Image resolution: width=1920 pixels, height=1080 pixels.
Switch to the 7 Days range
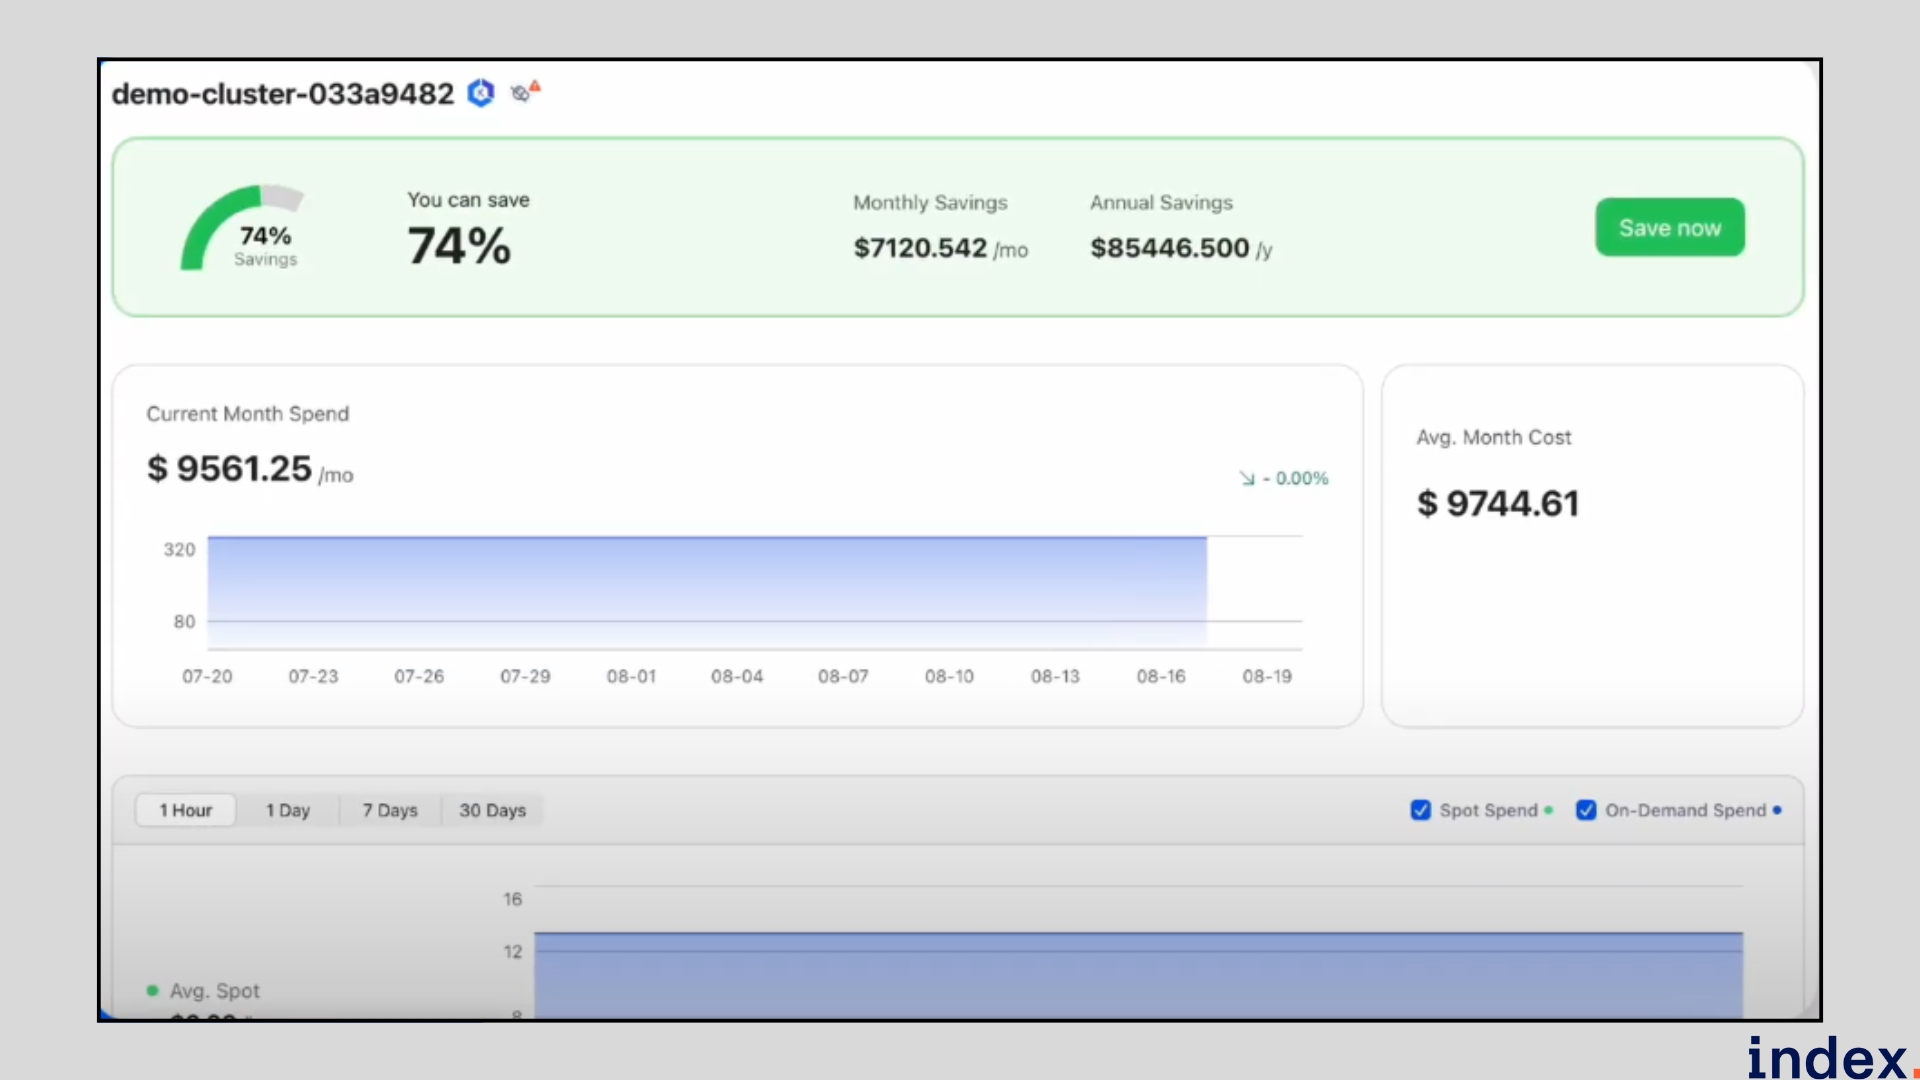click(390, 810)
